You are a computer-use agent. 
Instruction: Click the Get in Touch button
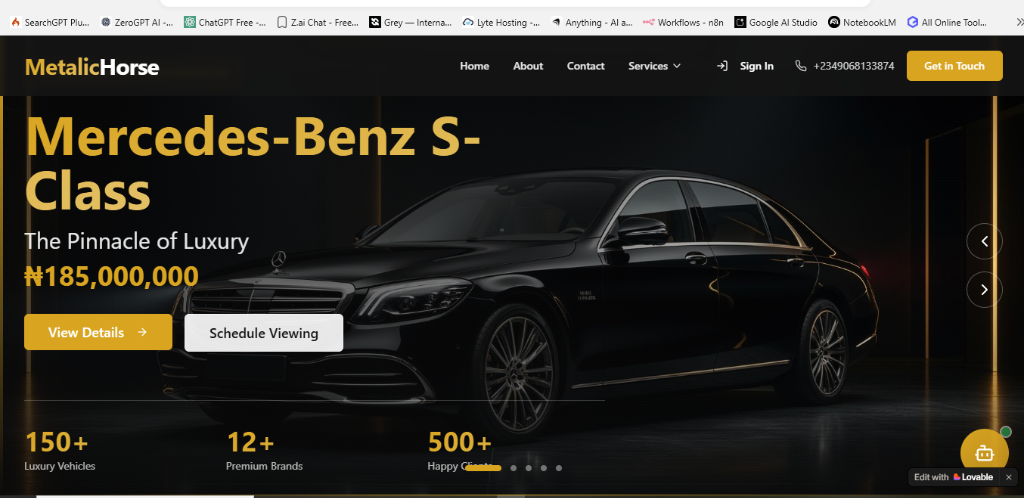[954, 66]
